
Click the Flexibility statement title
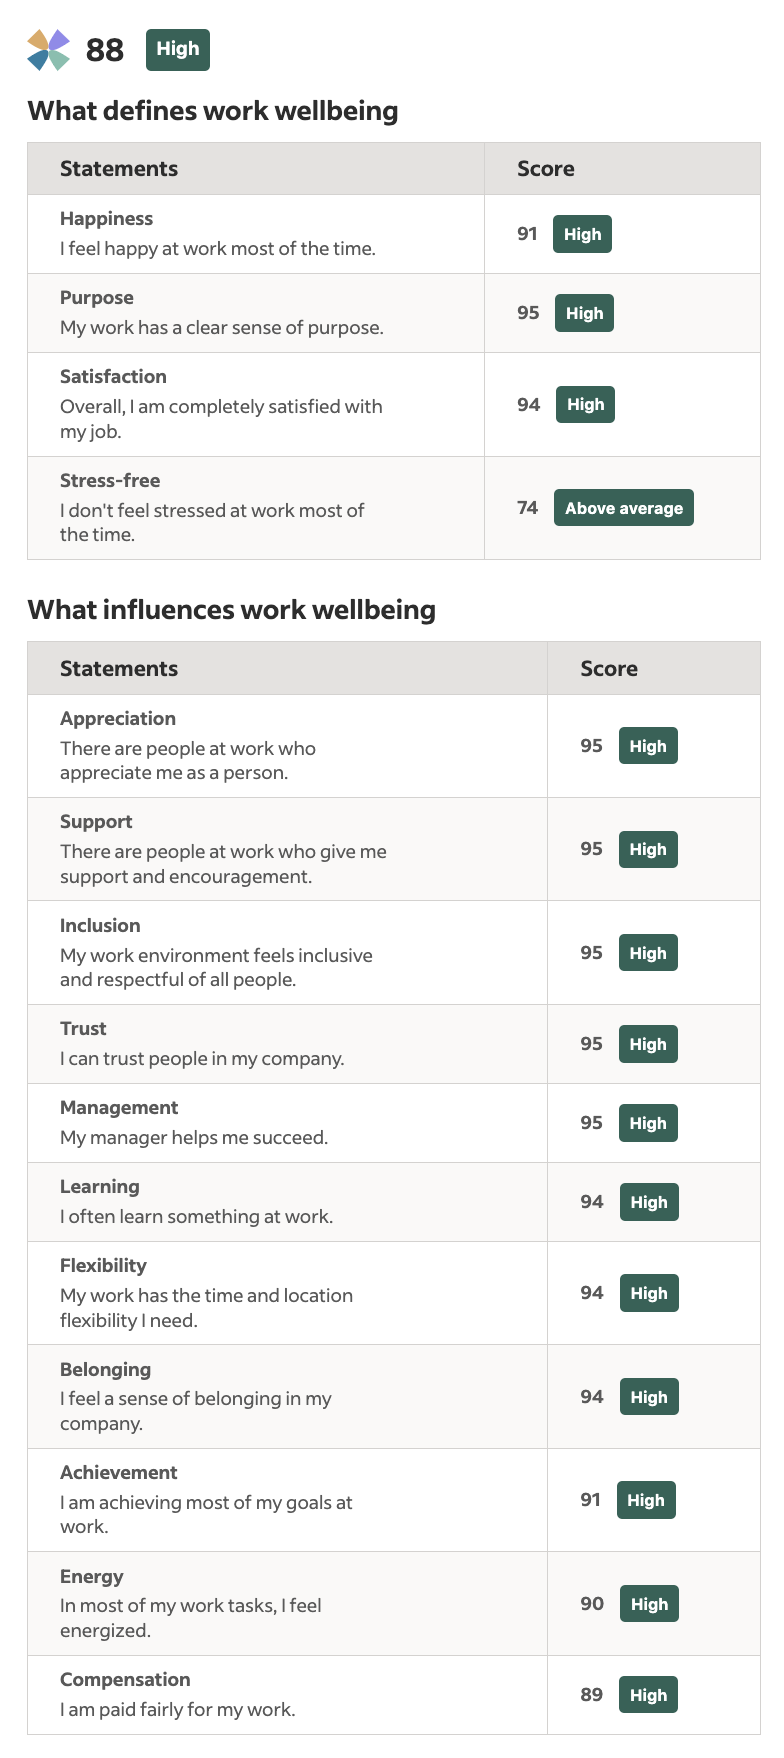103,1266
